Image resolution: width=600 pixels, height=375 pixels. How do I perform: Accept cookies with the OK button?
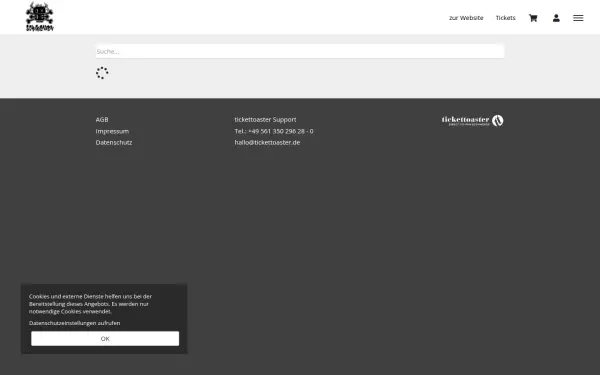[x=105, y=339]
